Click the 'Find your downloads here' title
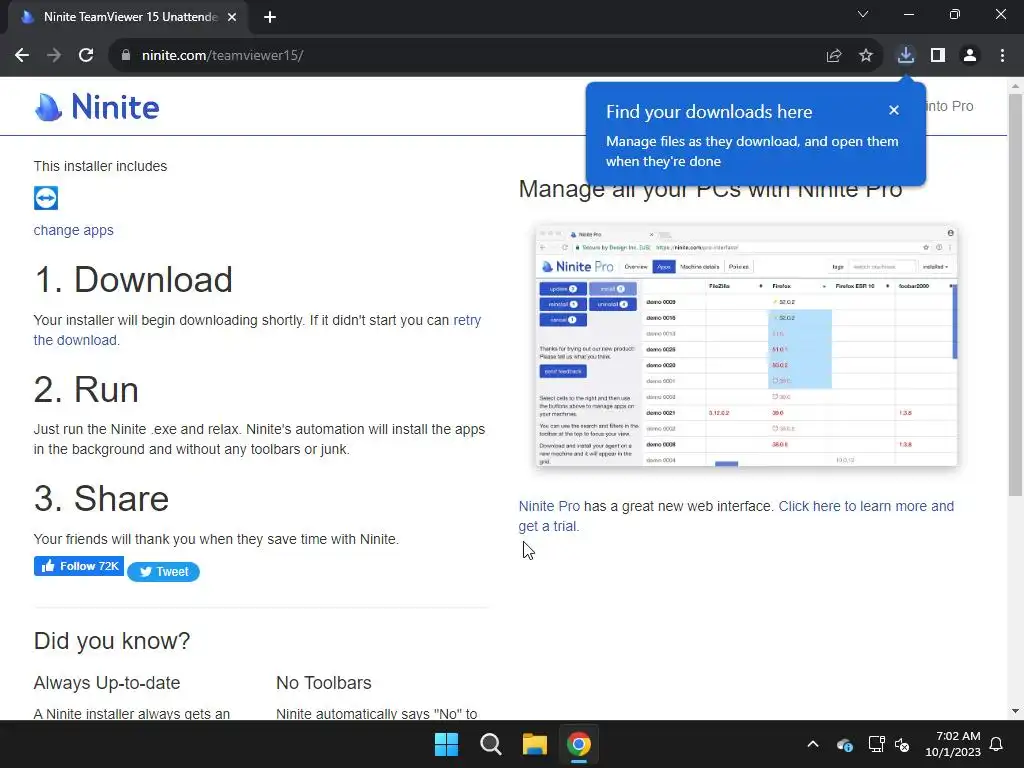Image resolution: width=1024 pixels, height=768 pixels. pos(709,112)
